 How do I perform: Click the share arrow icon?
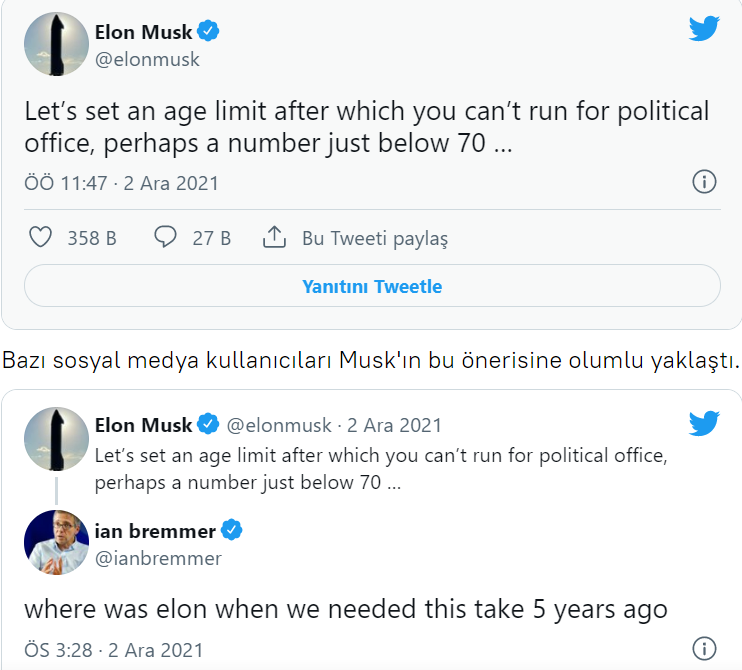(274, 238)
